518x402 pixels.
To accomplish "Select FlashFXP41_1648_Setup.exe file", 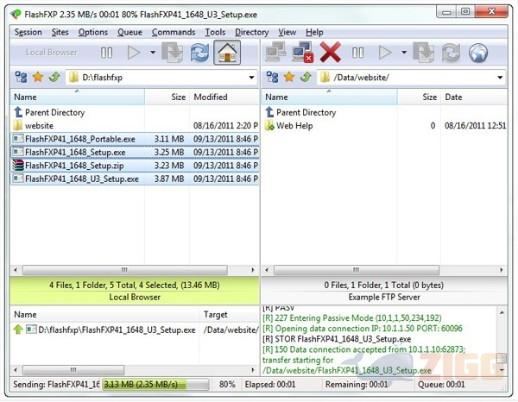I will point(135,152).
